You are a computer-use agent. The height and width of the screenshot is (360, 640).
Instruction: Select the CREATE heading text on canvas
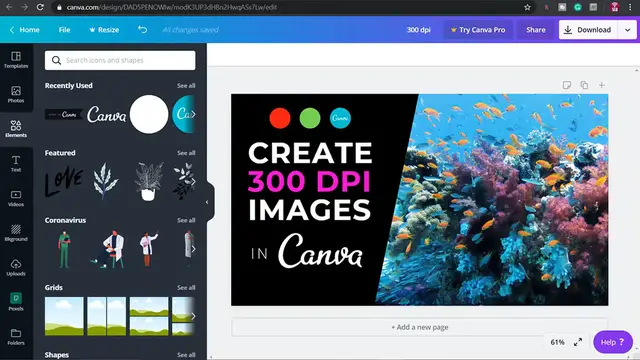[x=310, y=153]
